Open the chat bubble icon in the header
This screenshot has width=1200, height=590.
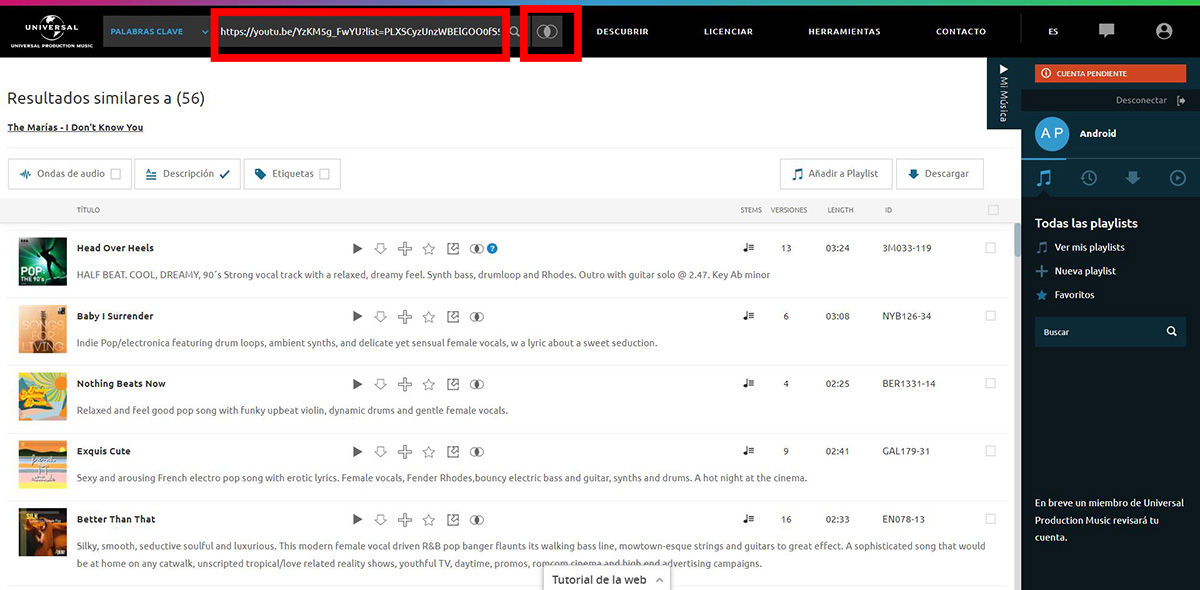1107,31
